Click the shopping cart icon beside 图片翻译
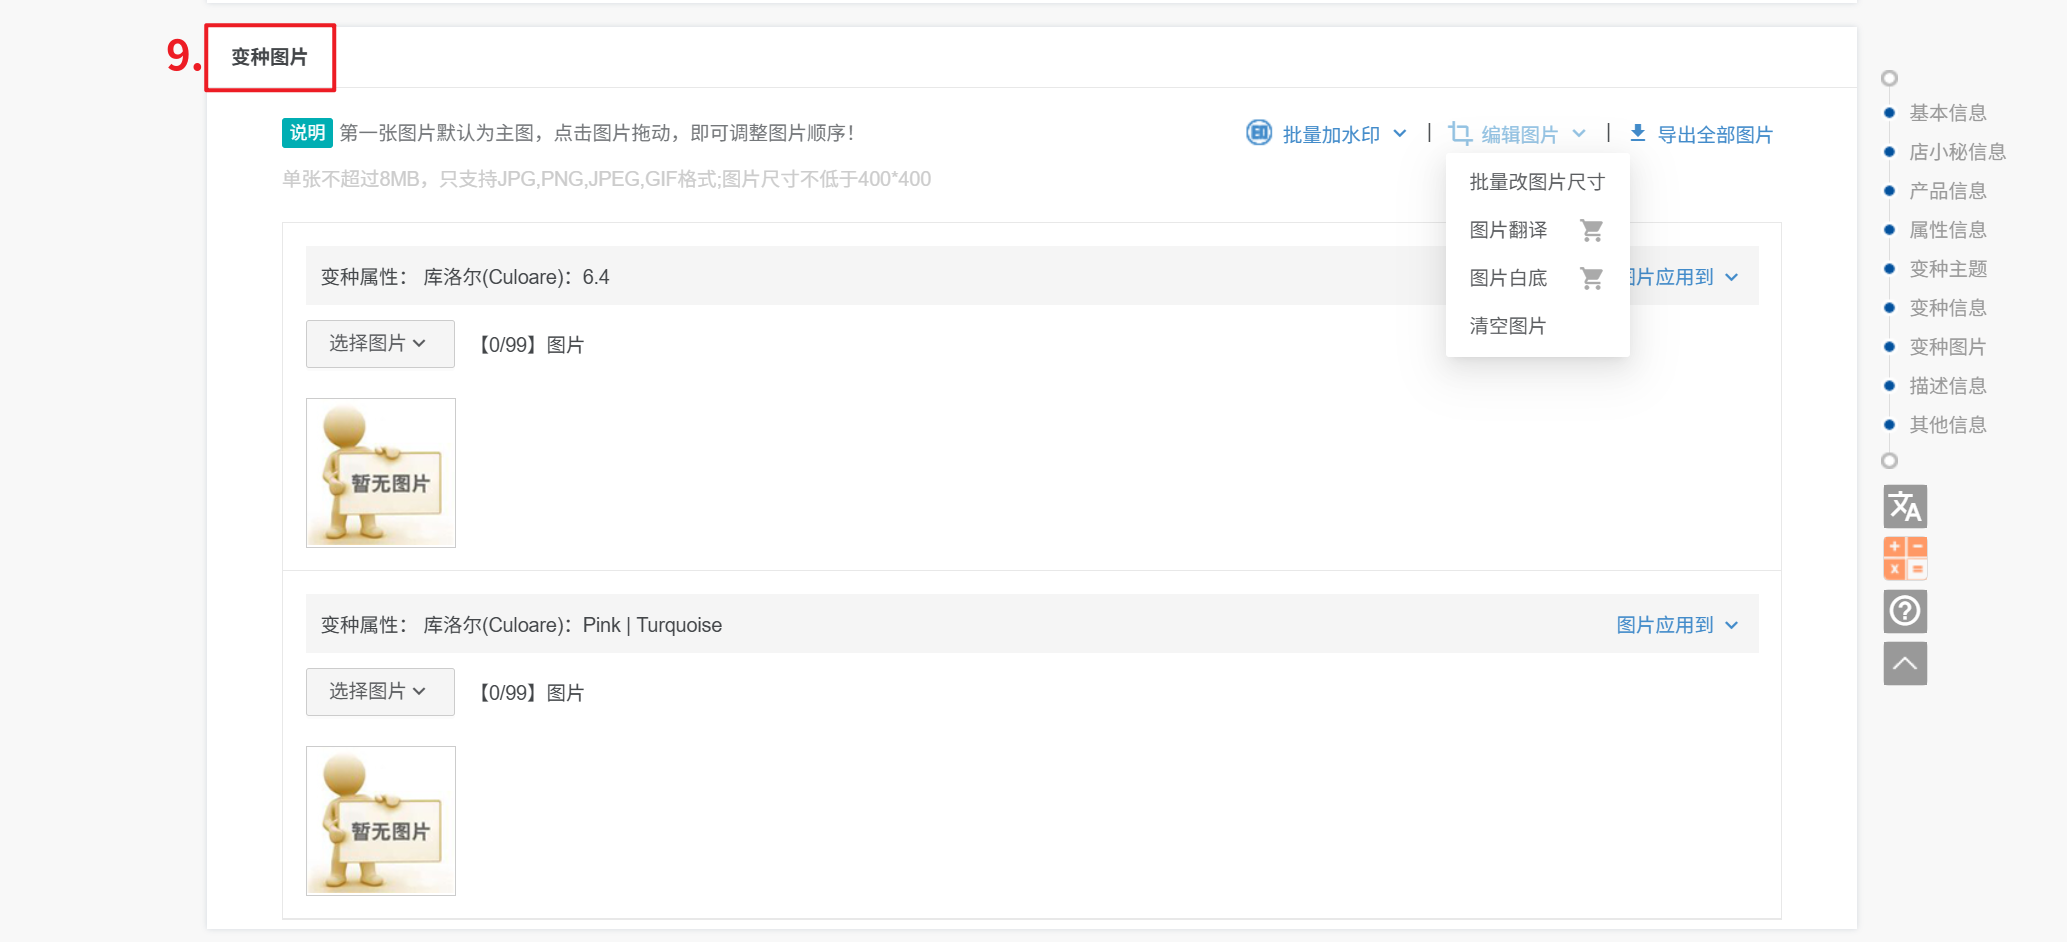The height and width of the screenshot is (942, 2067). 1591,231
